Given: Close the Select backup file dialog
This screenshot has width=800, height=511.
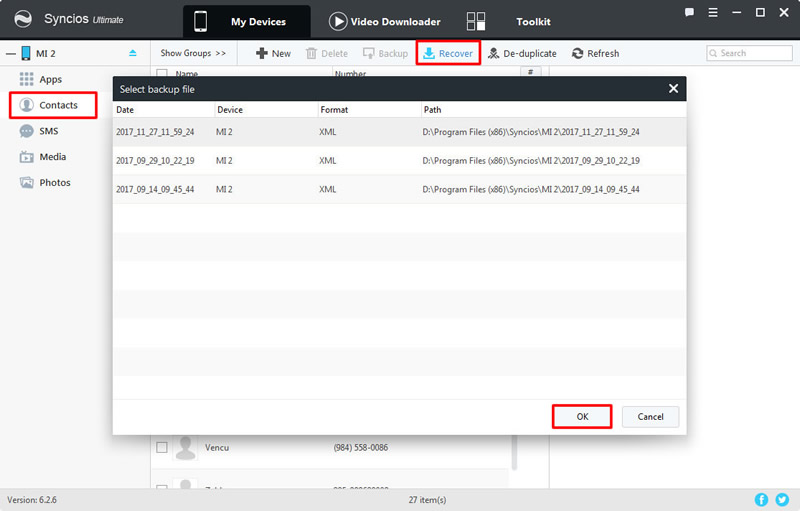Looking at the screenshot, I should coord(673,89).
